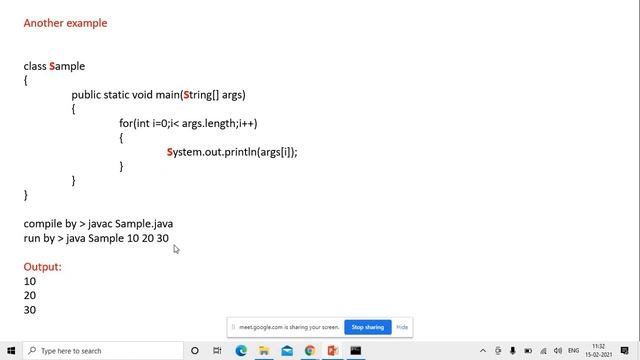640x360 pixels.
Task: Click the 'class Sample' line
Action: [54, 66]
